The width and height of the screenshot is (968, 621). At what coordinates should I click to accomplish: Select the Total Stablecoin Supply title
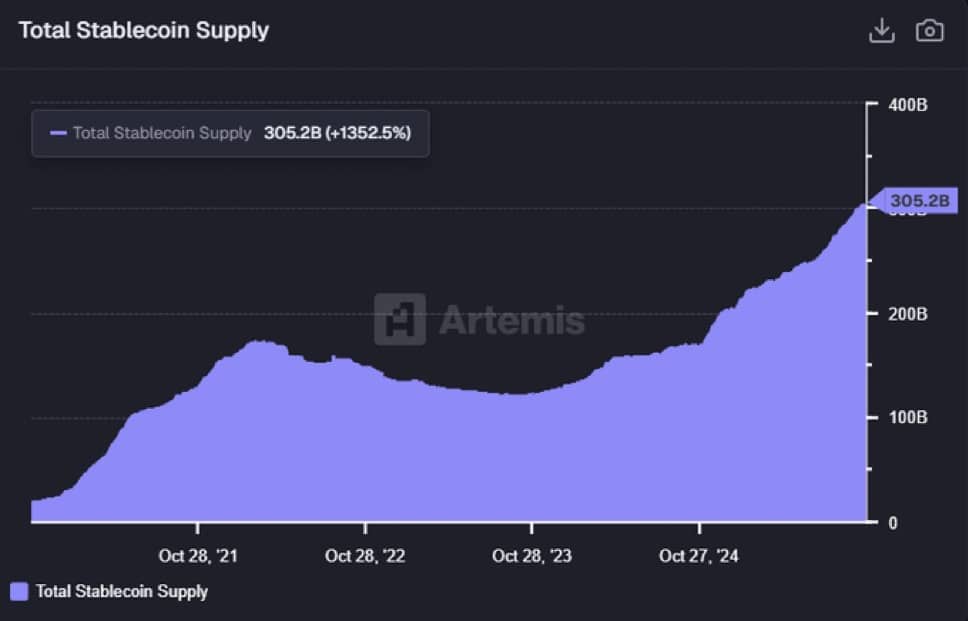tap(144, 30)
